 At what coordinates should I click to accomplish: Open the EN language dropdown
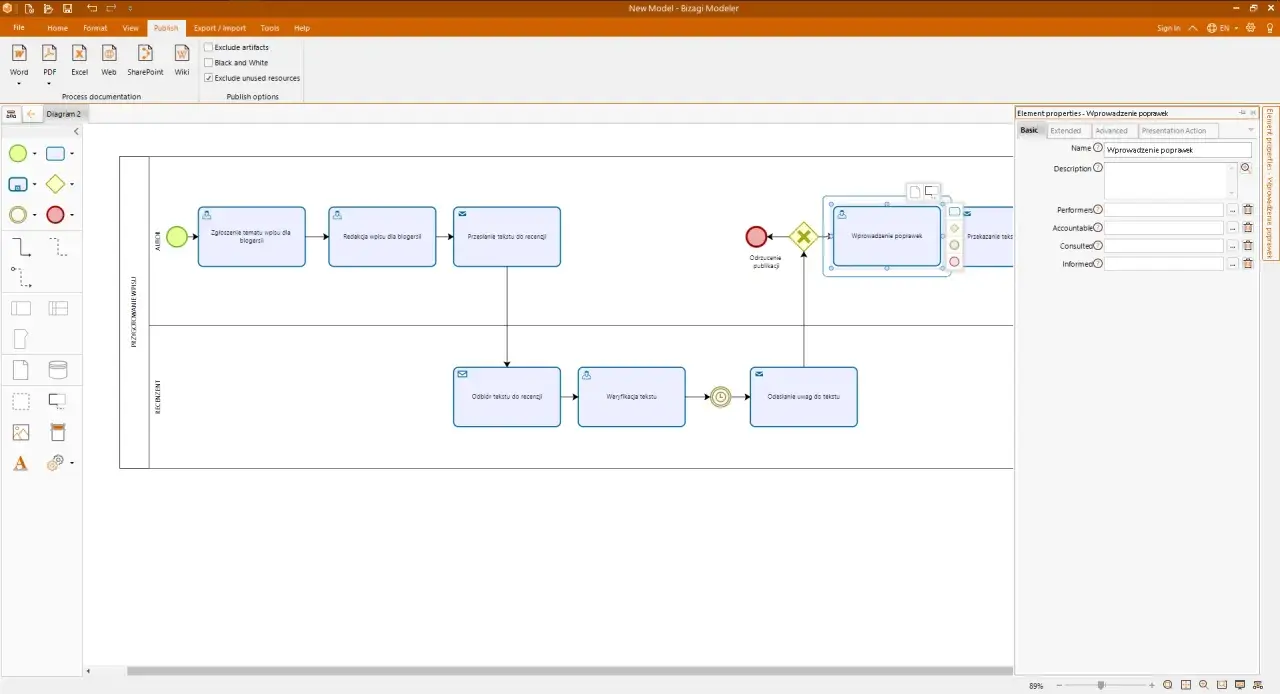(x=1223, y=28)
